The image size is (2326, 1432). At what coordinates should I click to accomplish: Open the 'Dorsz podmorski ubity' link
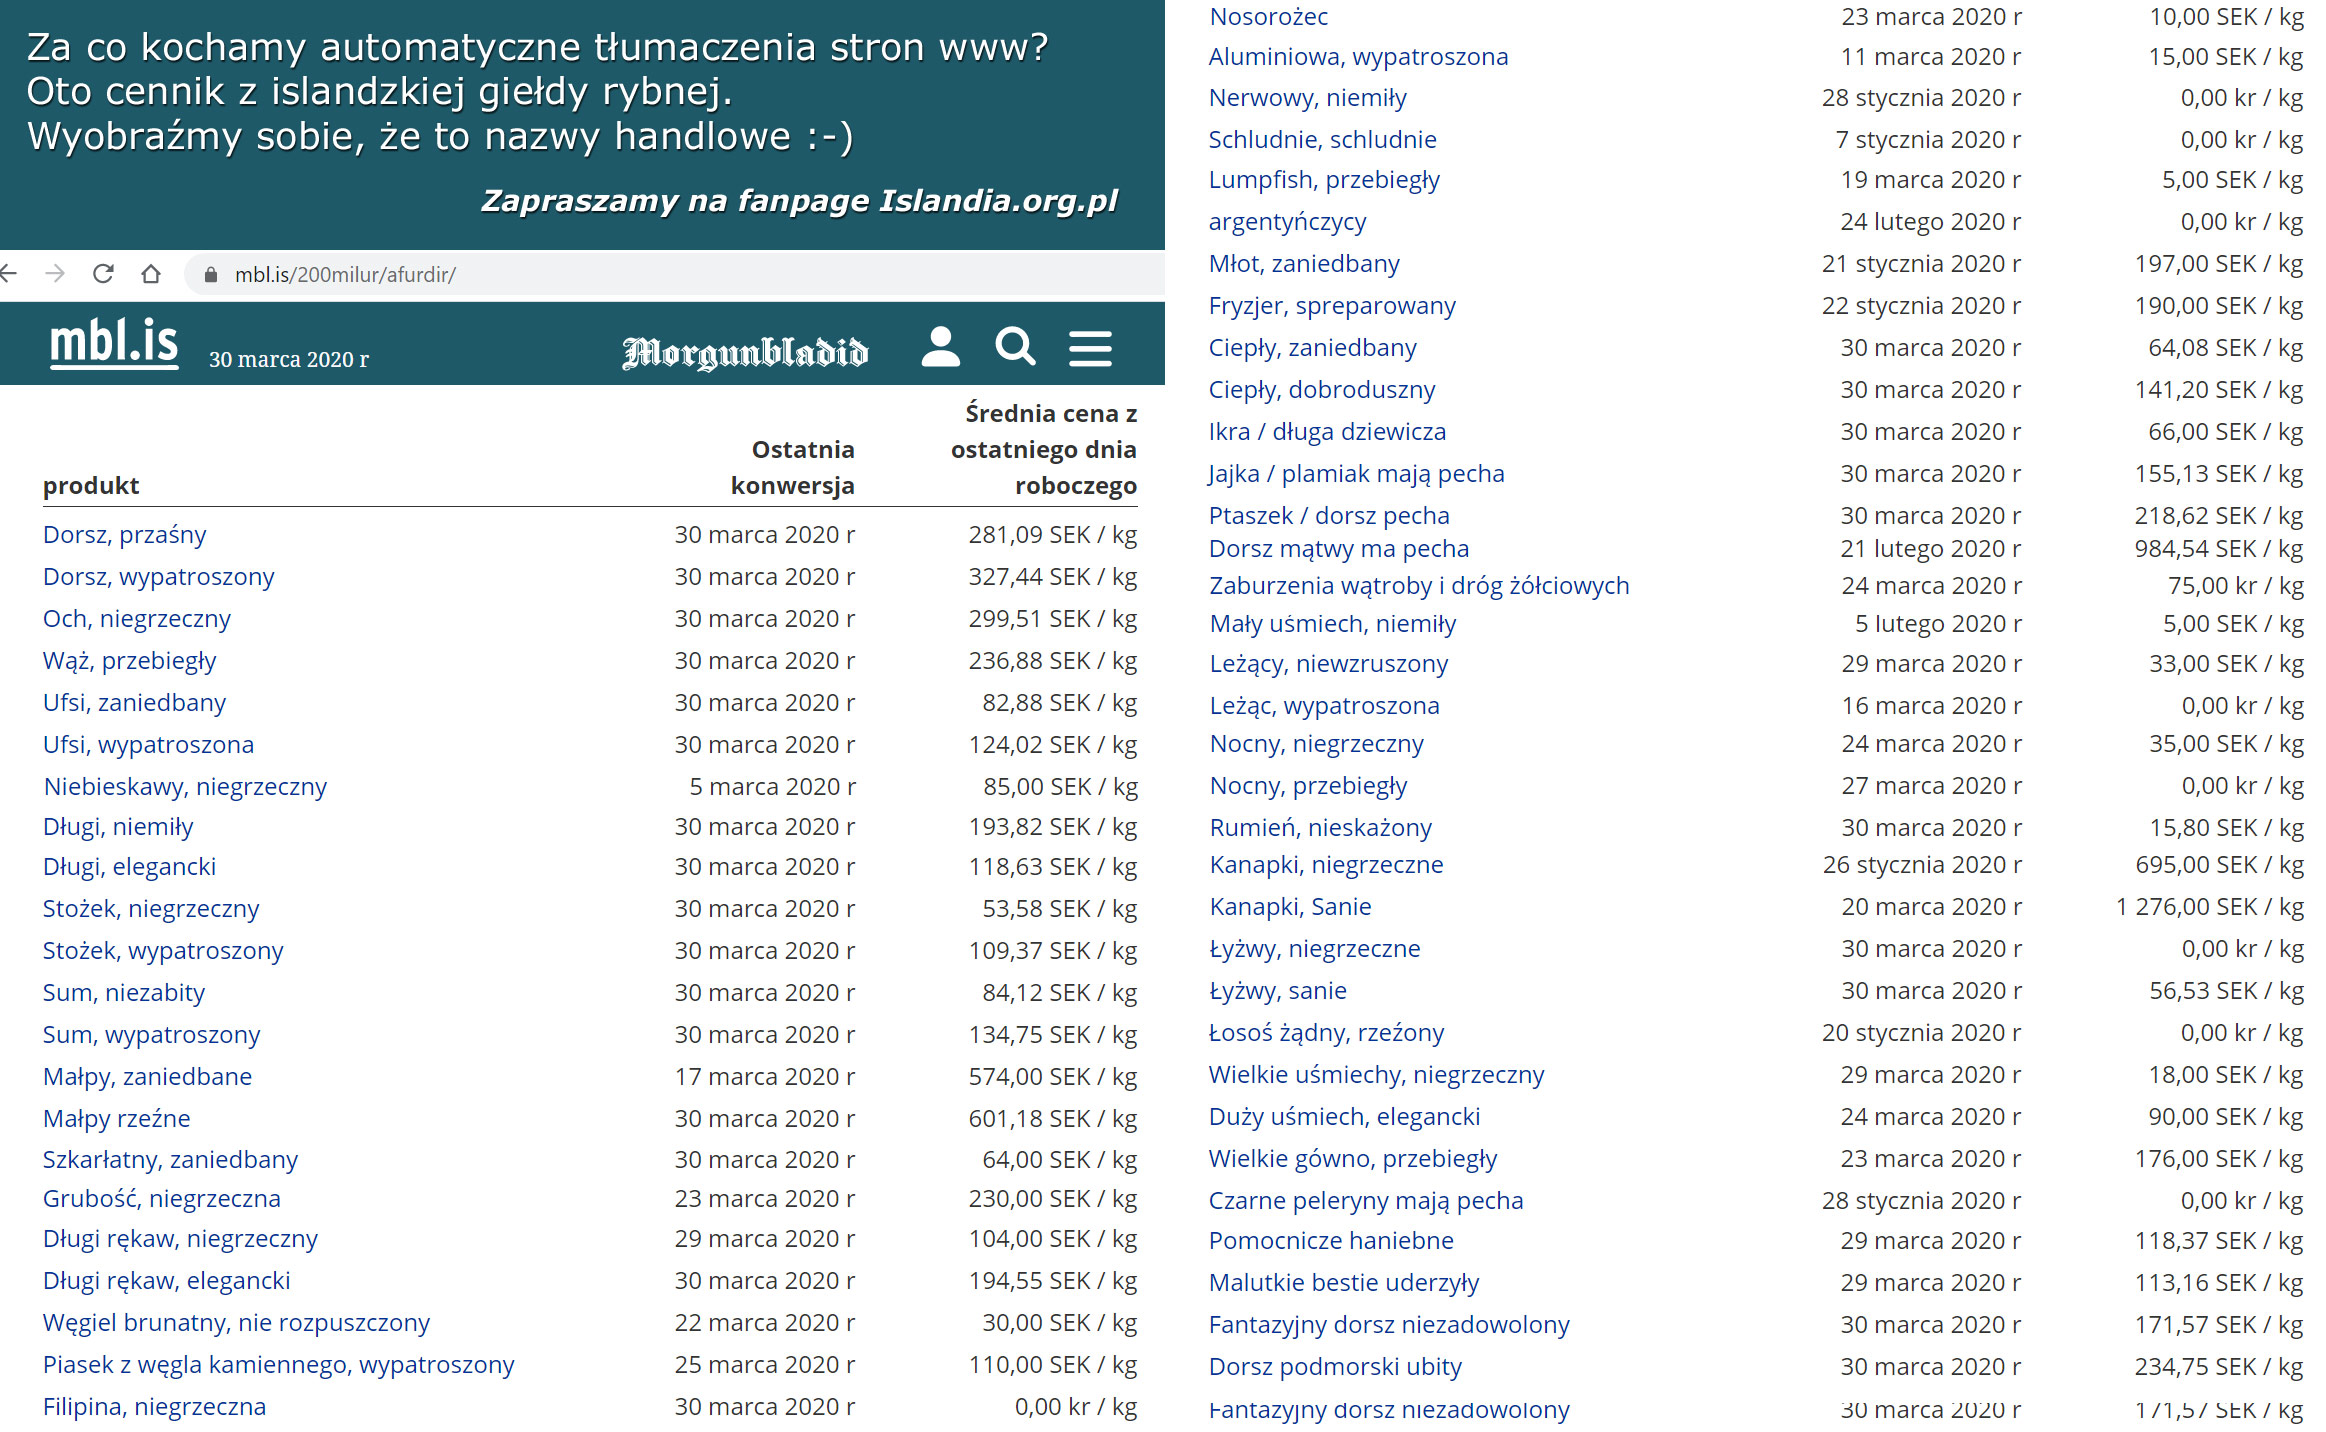tap(1335, 1367)
